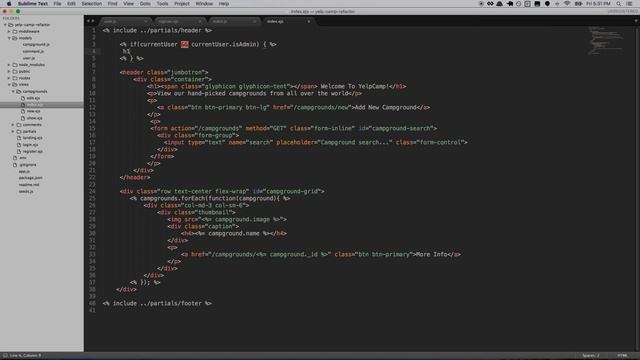This screenshot has width=640, height=360.
Task: Open login.ejs in the sidebar
Action: 30,145
